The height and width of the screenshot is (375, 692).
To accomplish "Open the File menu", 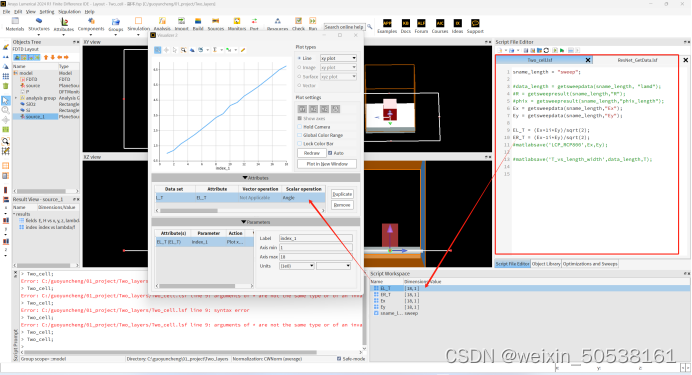I will [7, 12].
